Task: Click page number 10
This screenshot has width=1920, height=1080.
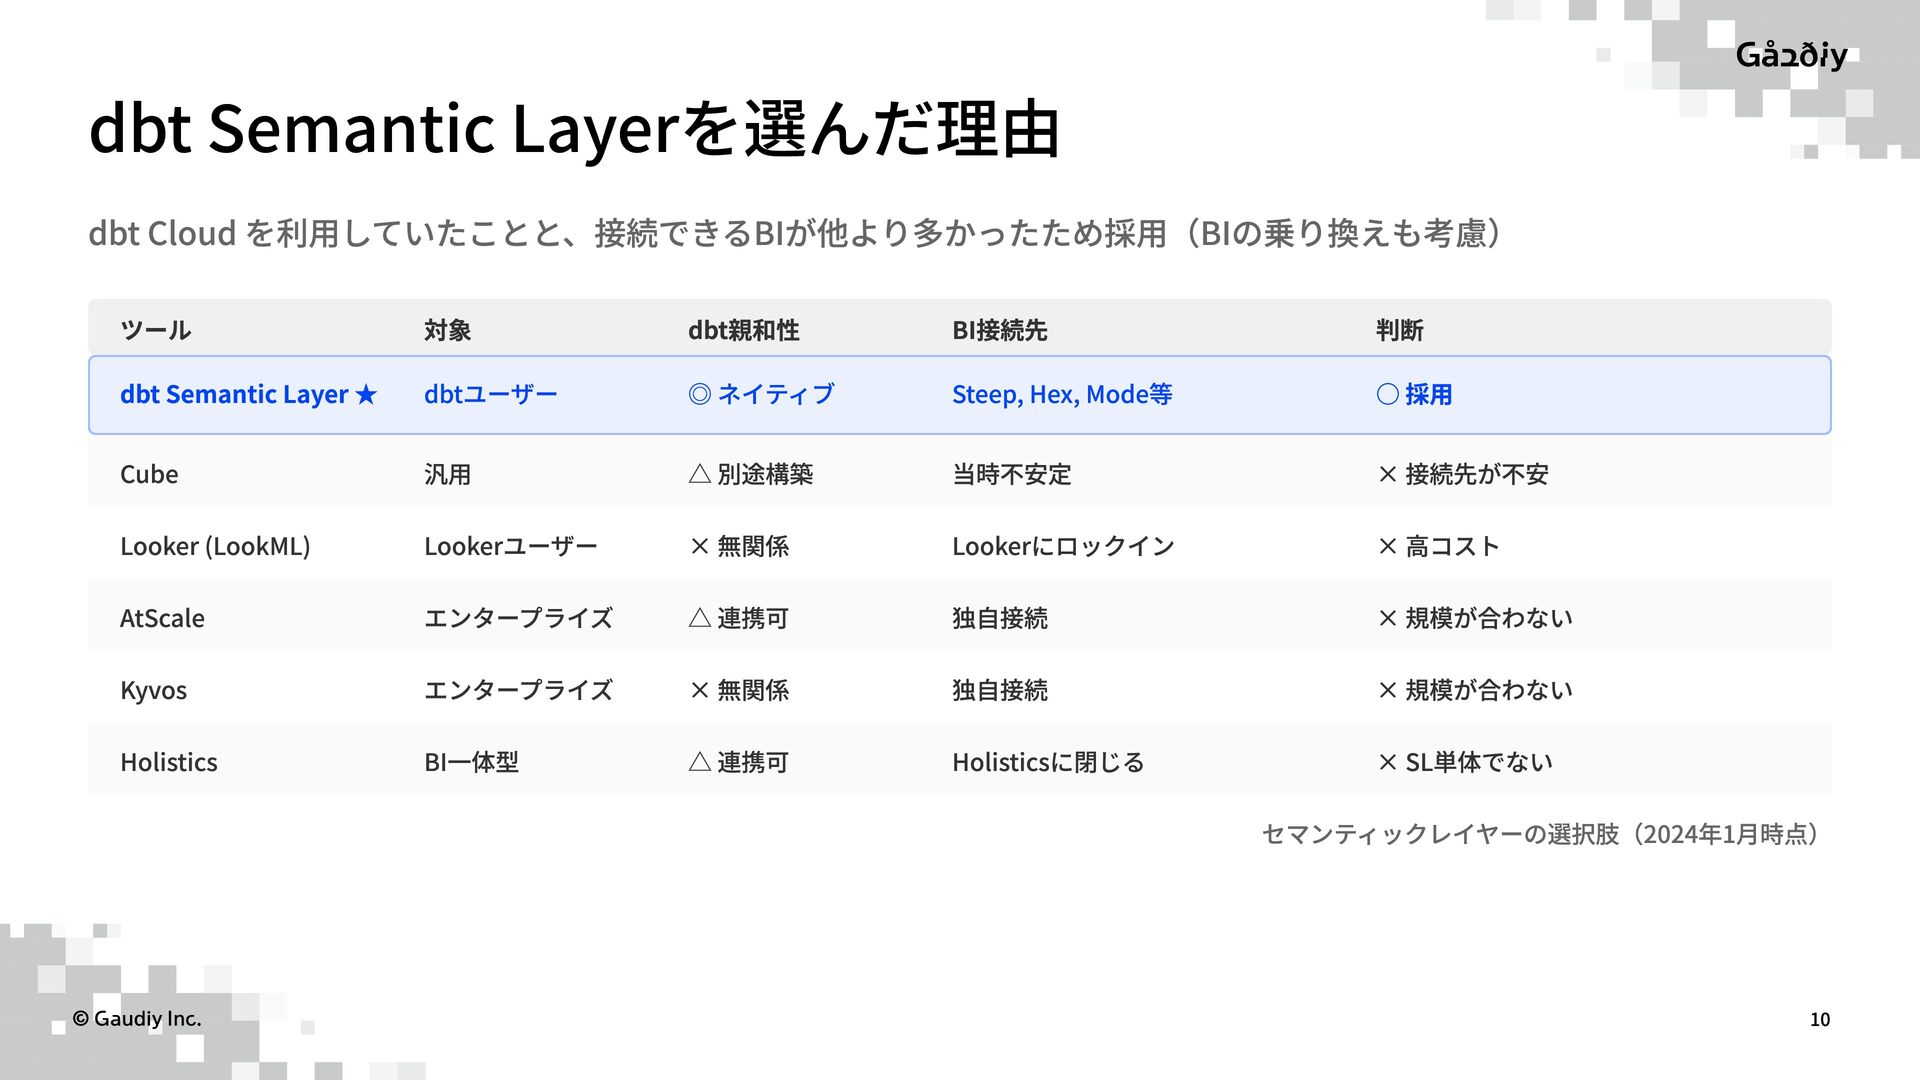Action: 1819,1020
